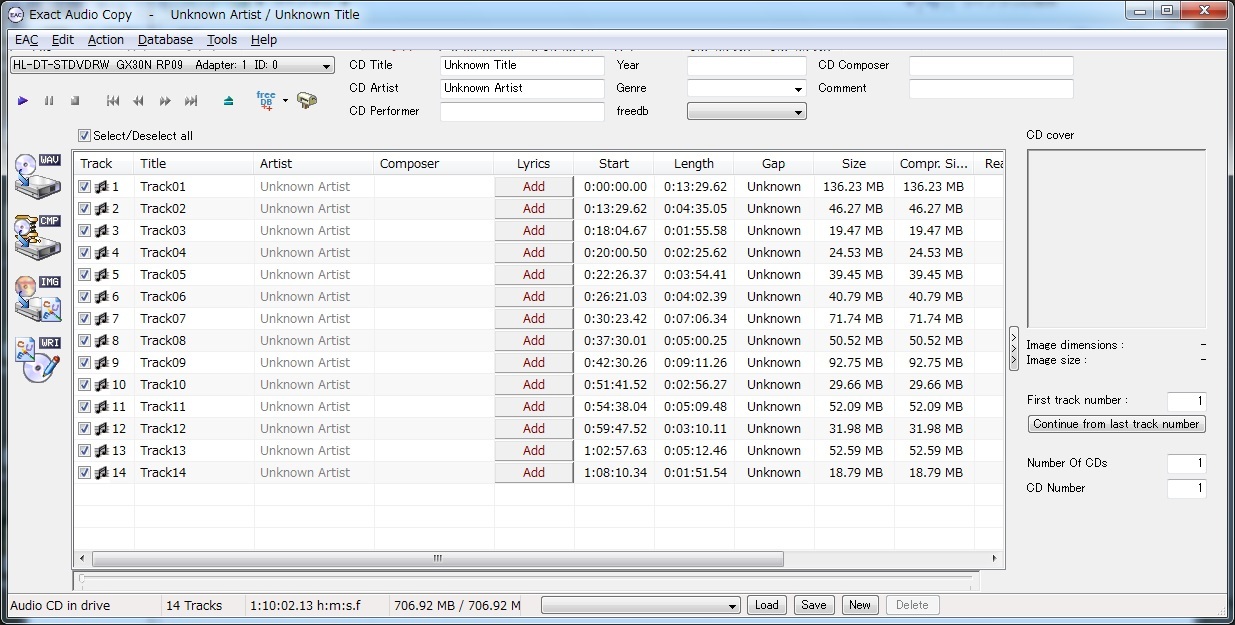Copy selected tracks uncompressed WAV icon
The image size is (1235, 625).
click(38, 178)
